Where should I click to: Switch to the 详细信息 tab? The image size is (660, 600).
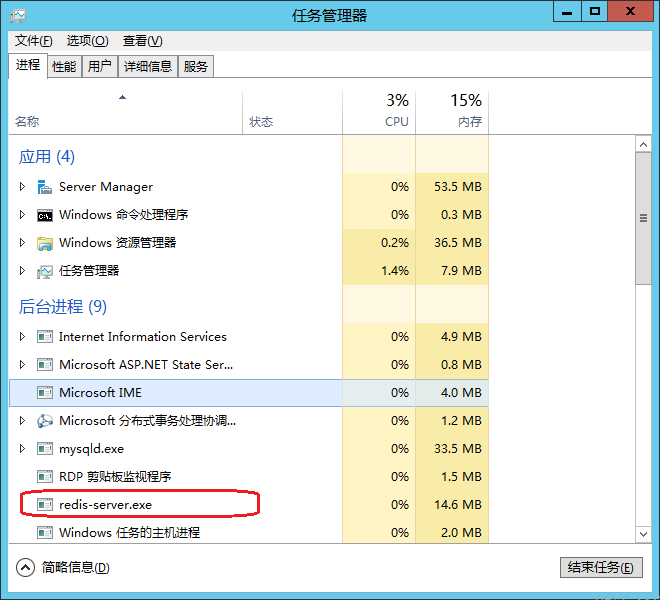coord(148,67)
